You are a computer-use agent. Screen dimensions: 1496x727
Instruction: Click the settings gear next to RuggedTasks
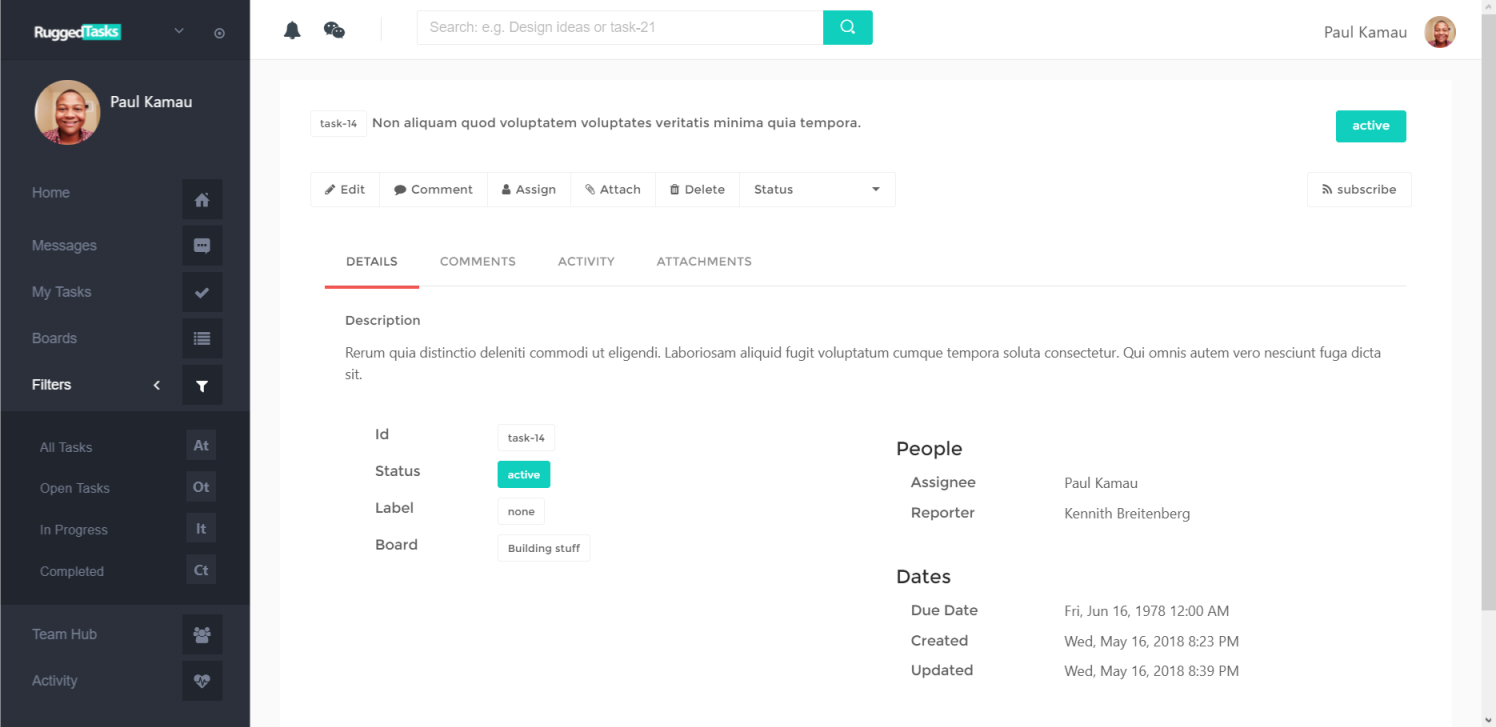(219, 32)
